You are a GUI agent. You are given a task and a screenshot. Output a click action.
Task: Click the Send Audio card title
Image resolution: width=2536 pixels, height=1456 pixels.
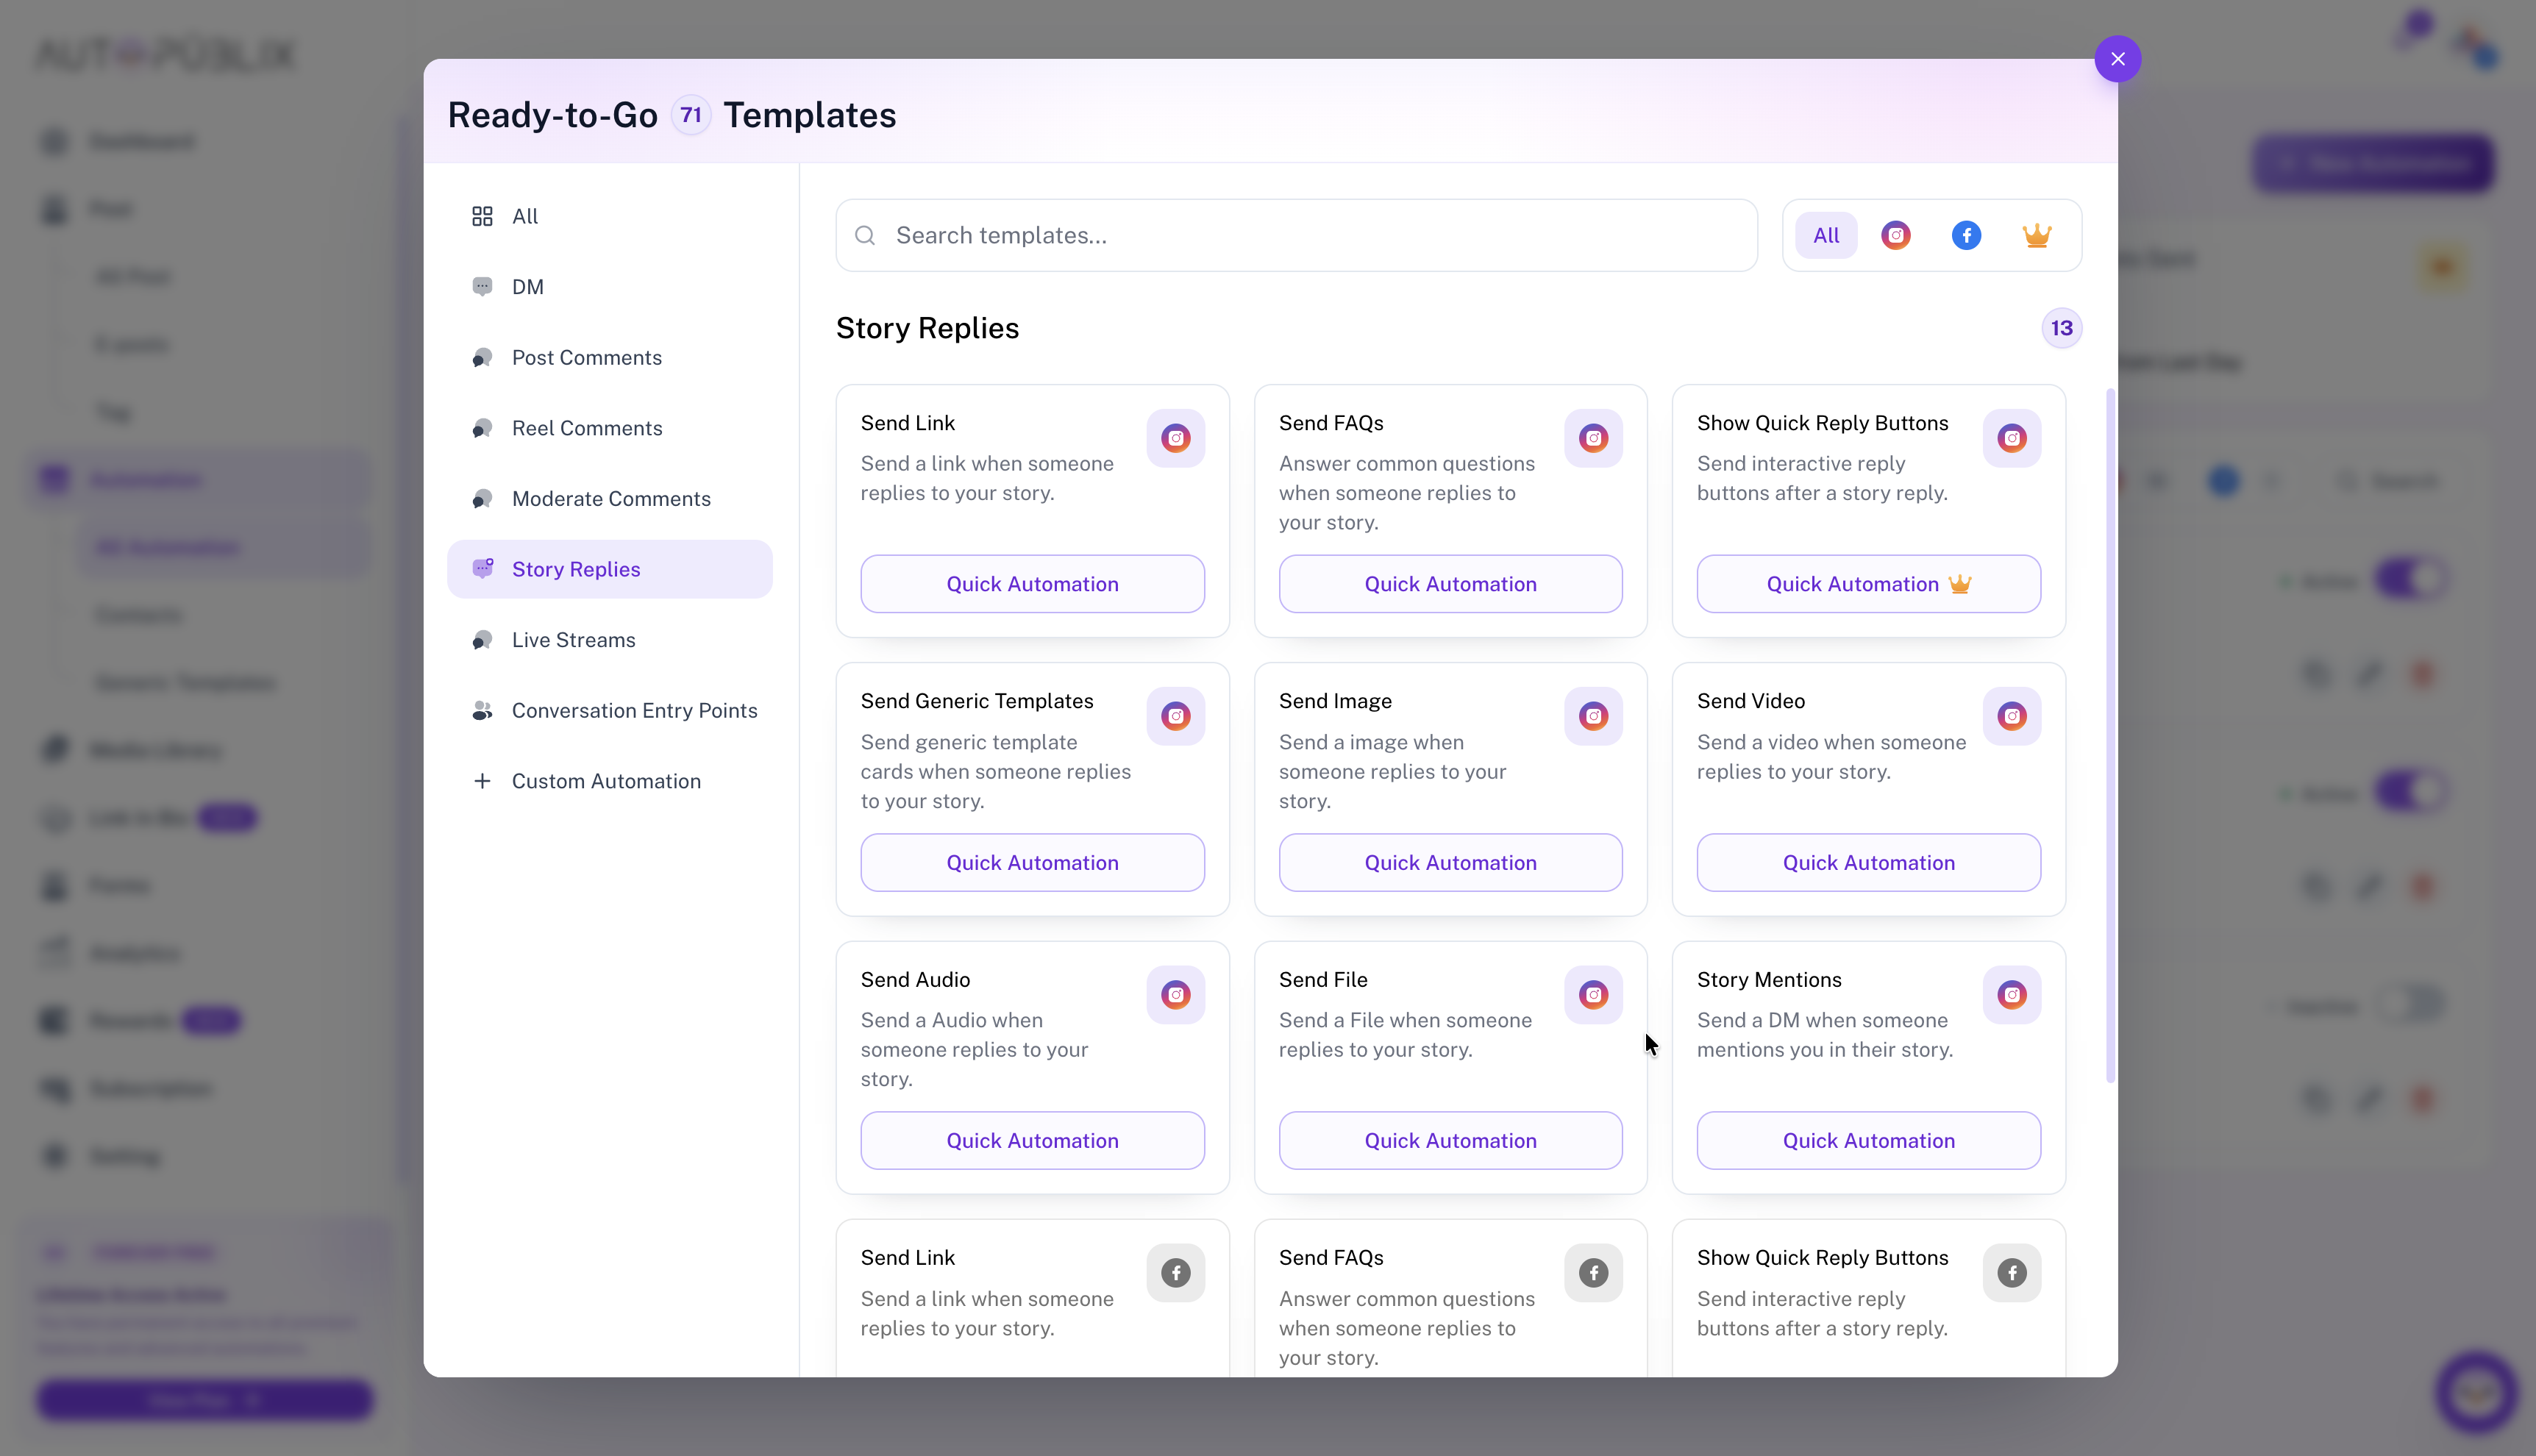(x=915, y=980)
